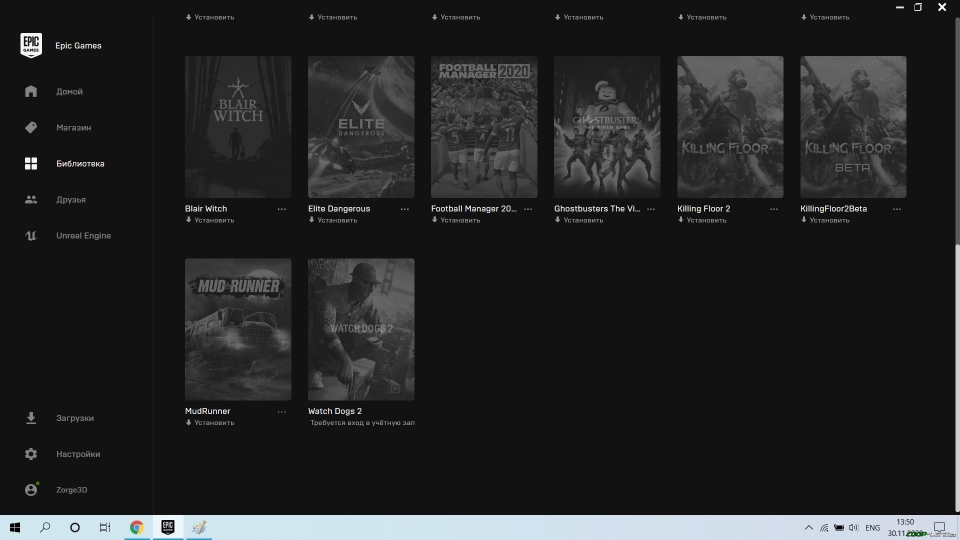960x540 pixels.
Task: Open Unreal Engine menu item
Action: [83, 236]
